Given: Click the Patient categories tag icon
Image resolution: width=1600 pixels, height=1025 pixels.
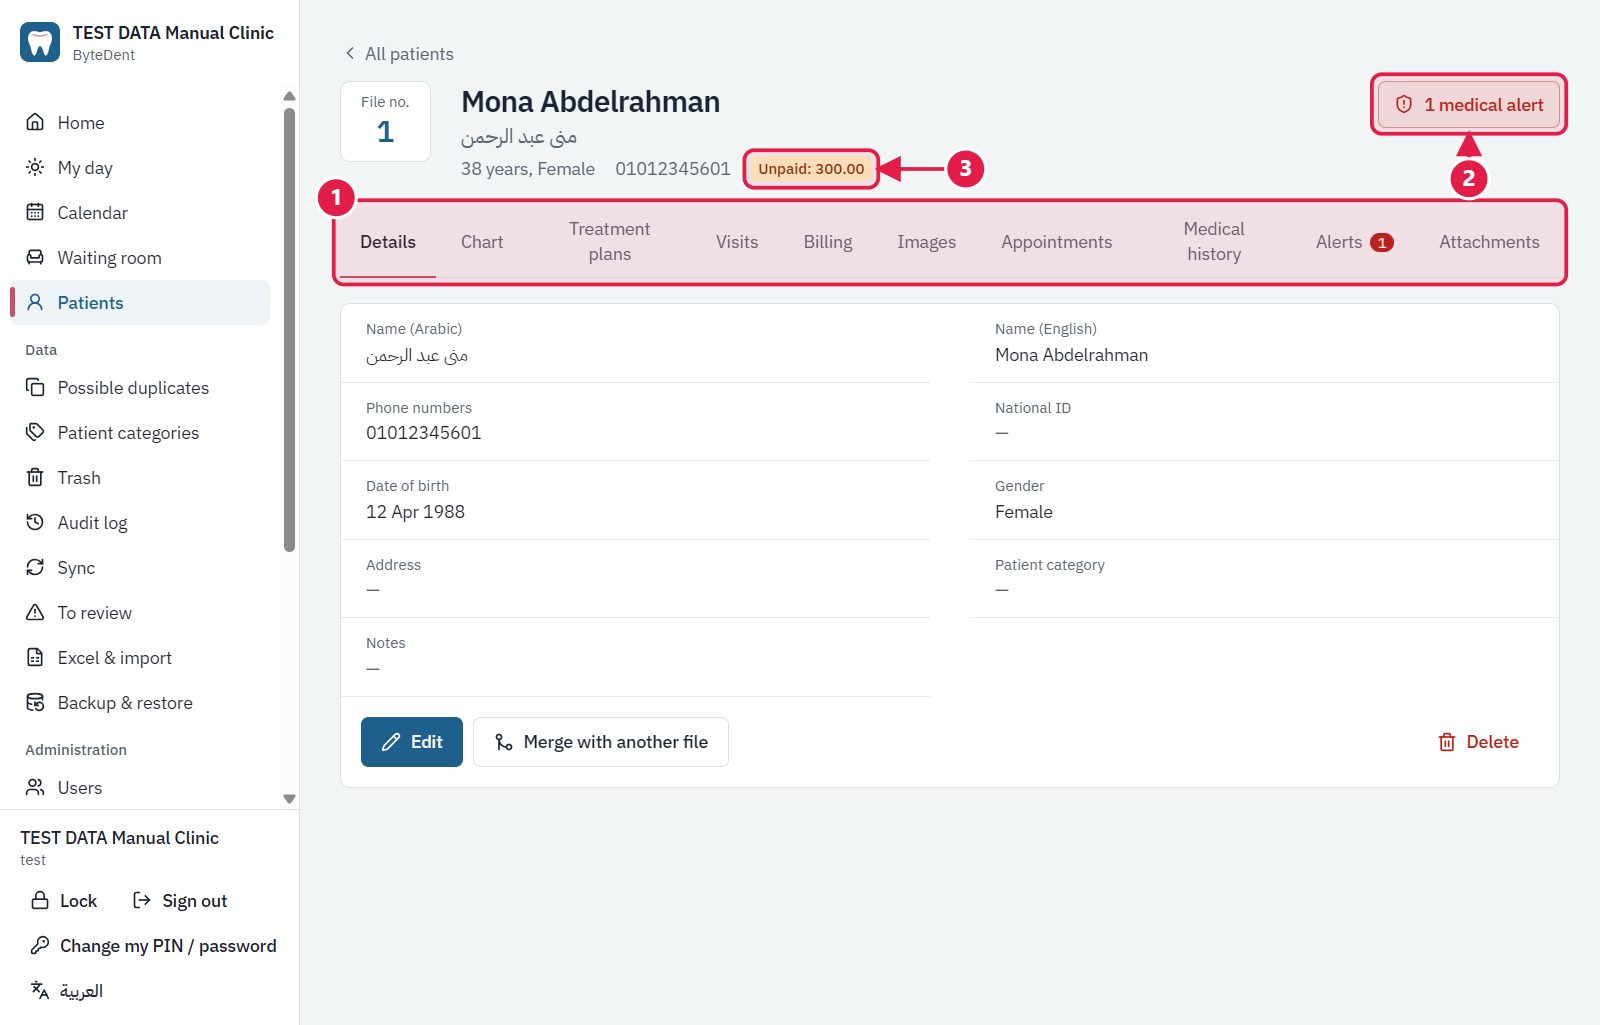Looking at the screenshot, I should click(35, 432).
